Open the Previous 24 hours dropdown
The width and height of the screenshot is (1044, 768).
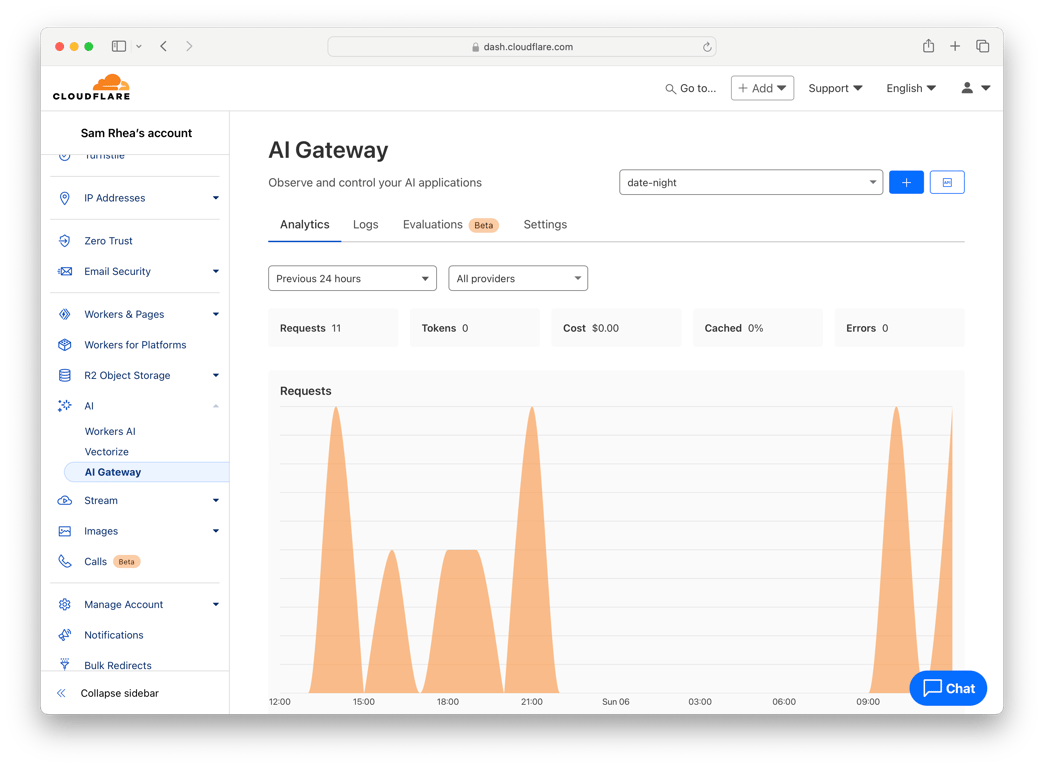[x=352, y=278]
